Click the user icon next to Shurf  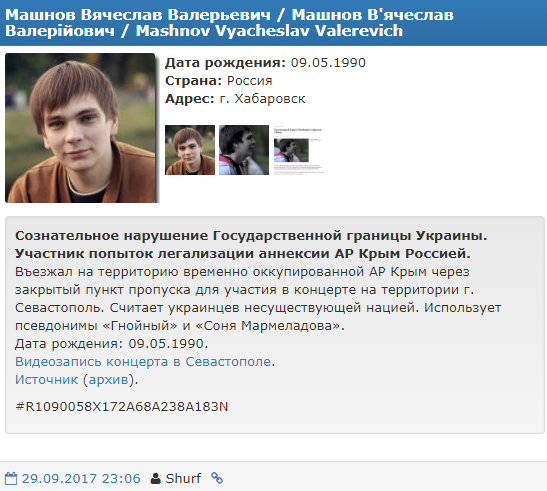(x=156, y=478)
